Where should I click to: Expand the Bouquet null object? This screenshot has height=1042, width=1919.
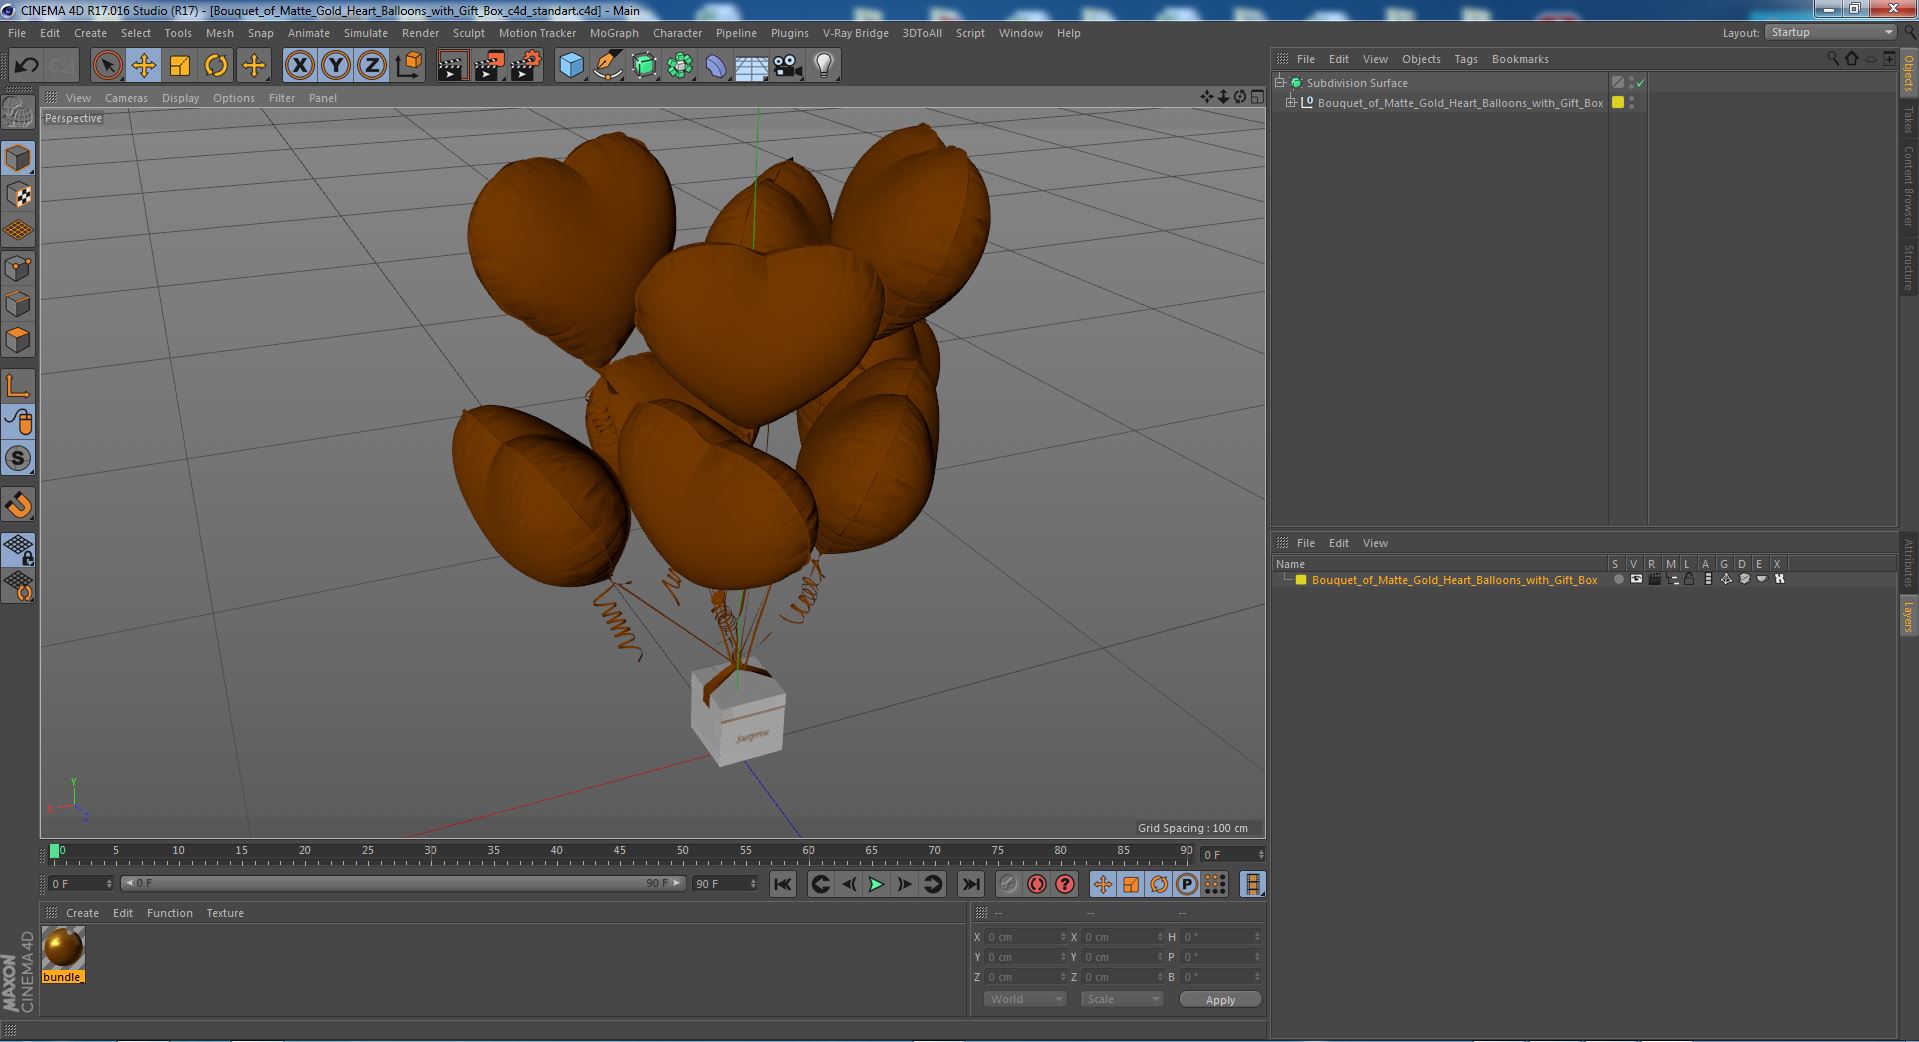(x=1291, y=103)
